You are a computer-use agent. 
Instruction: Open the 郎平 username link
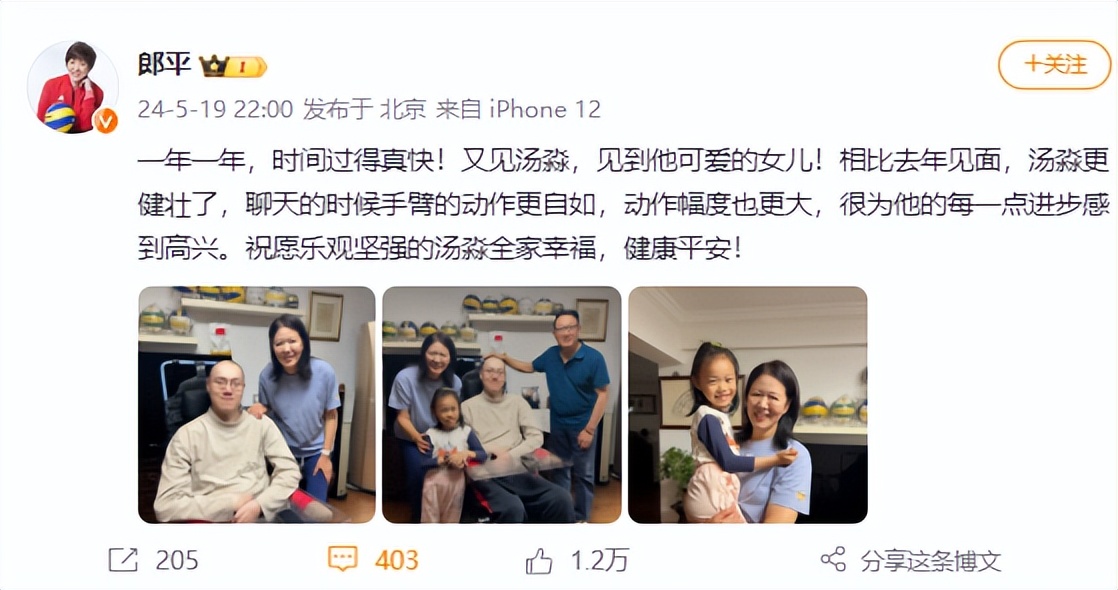[x=165, y=65]
